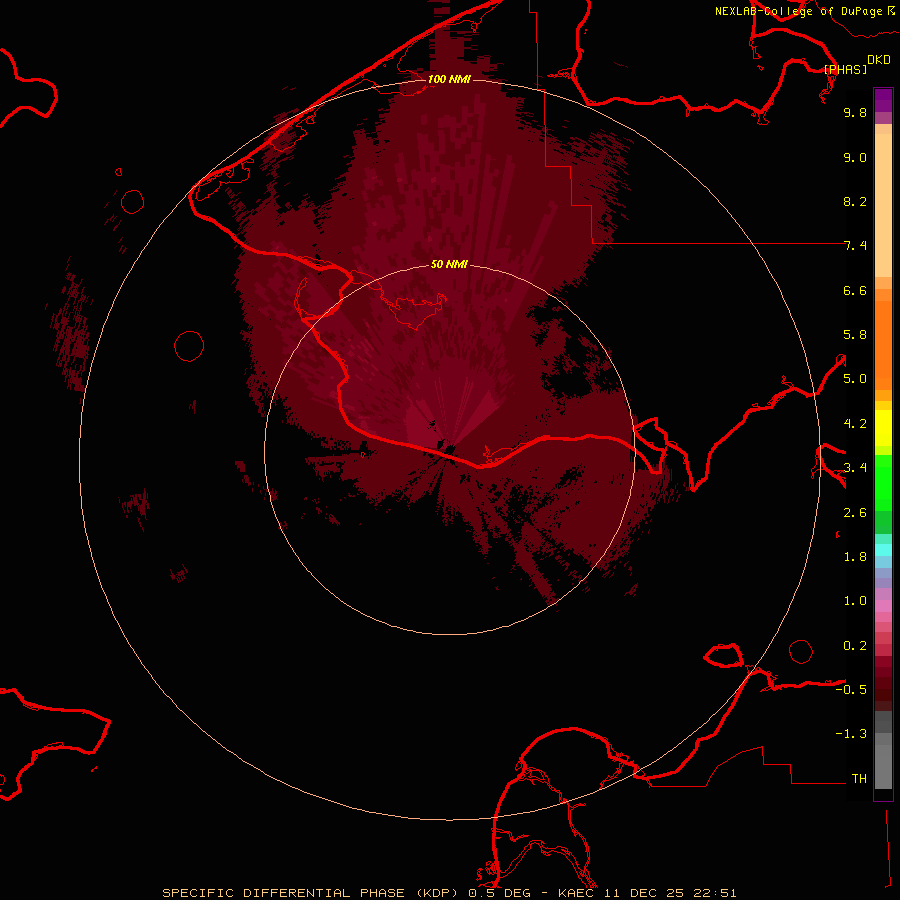Image resolution: width=900 pixels, height=900 pixels.
Task: Select the "0.5 DEG" elevation text
Action: [x=499, y=893]
